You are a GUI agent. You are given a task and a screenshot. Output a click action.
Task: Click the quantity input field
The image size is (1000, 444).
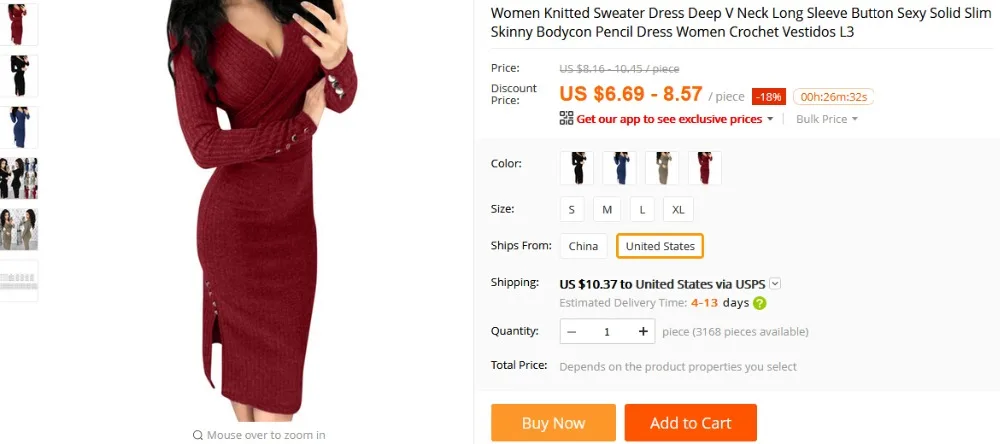(x=607, y=332)
